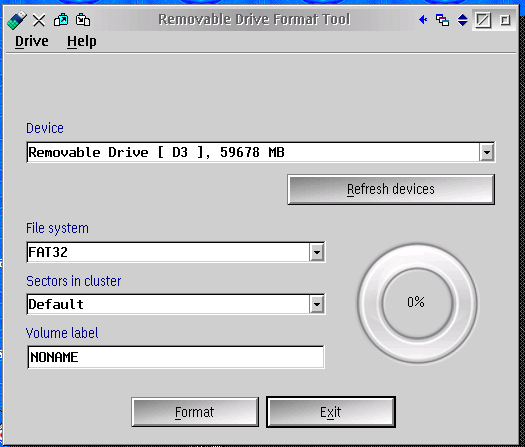The image size is (525, 447).
Task: Open the window list icon in title bar
Action: pos(442,20)
